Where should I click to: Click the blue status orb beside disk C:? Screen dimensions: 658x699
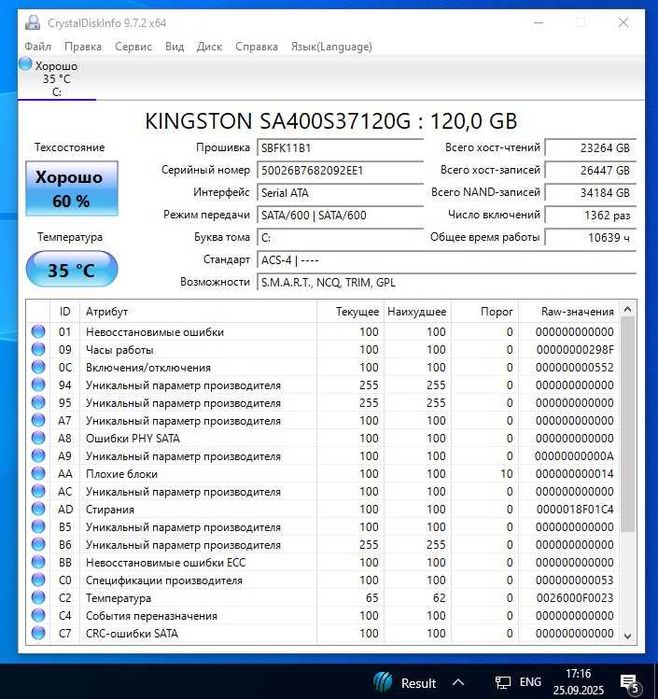[x=25, y=64]
